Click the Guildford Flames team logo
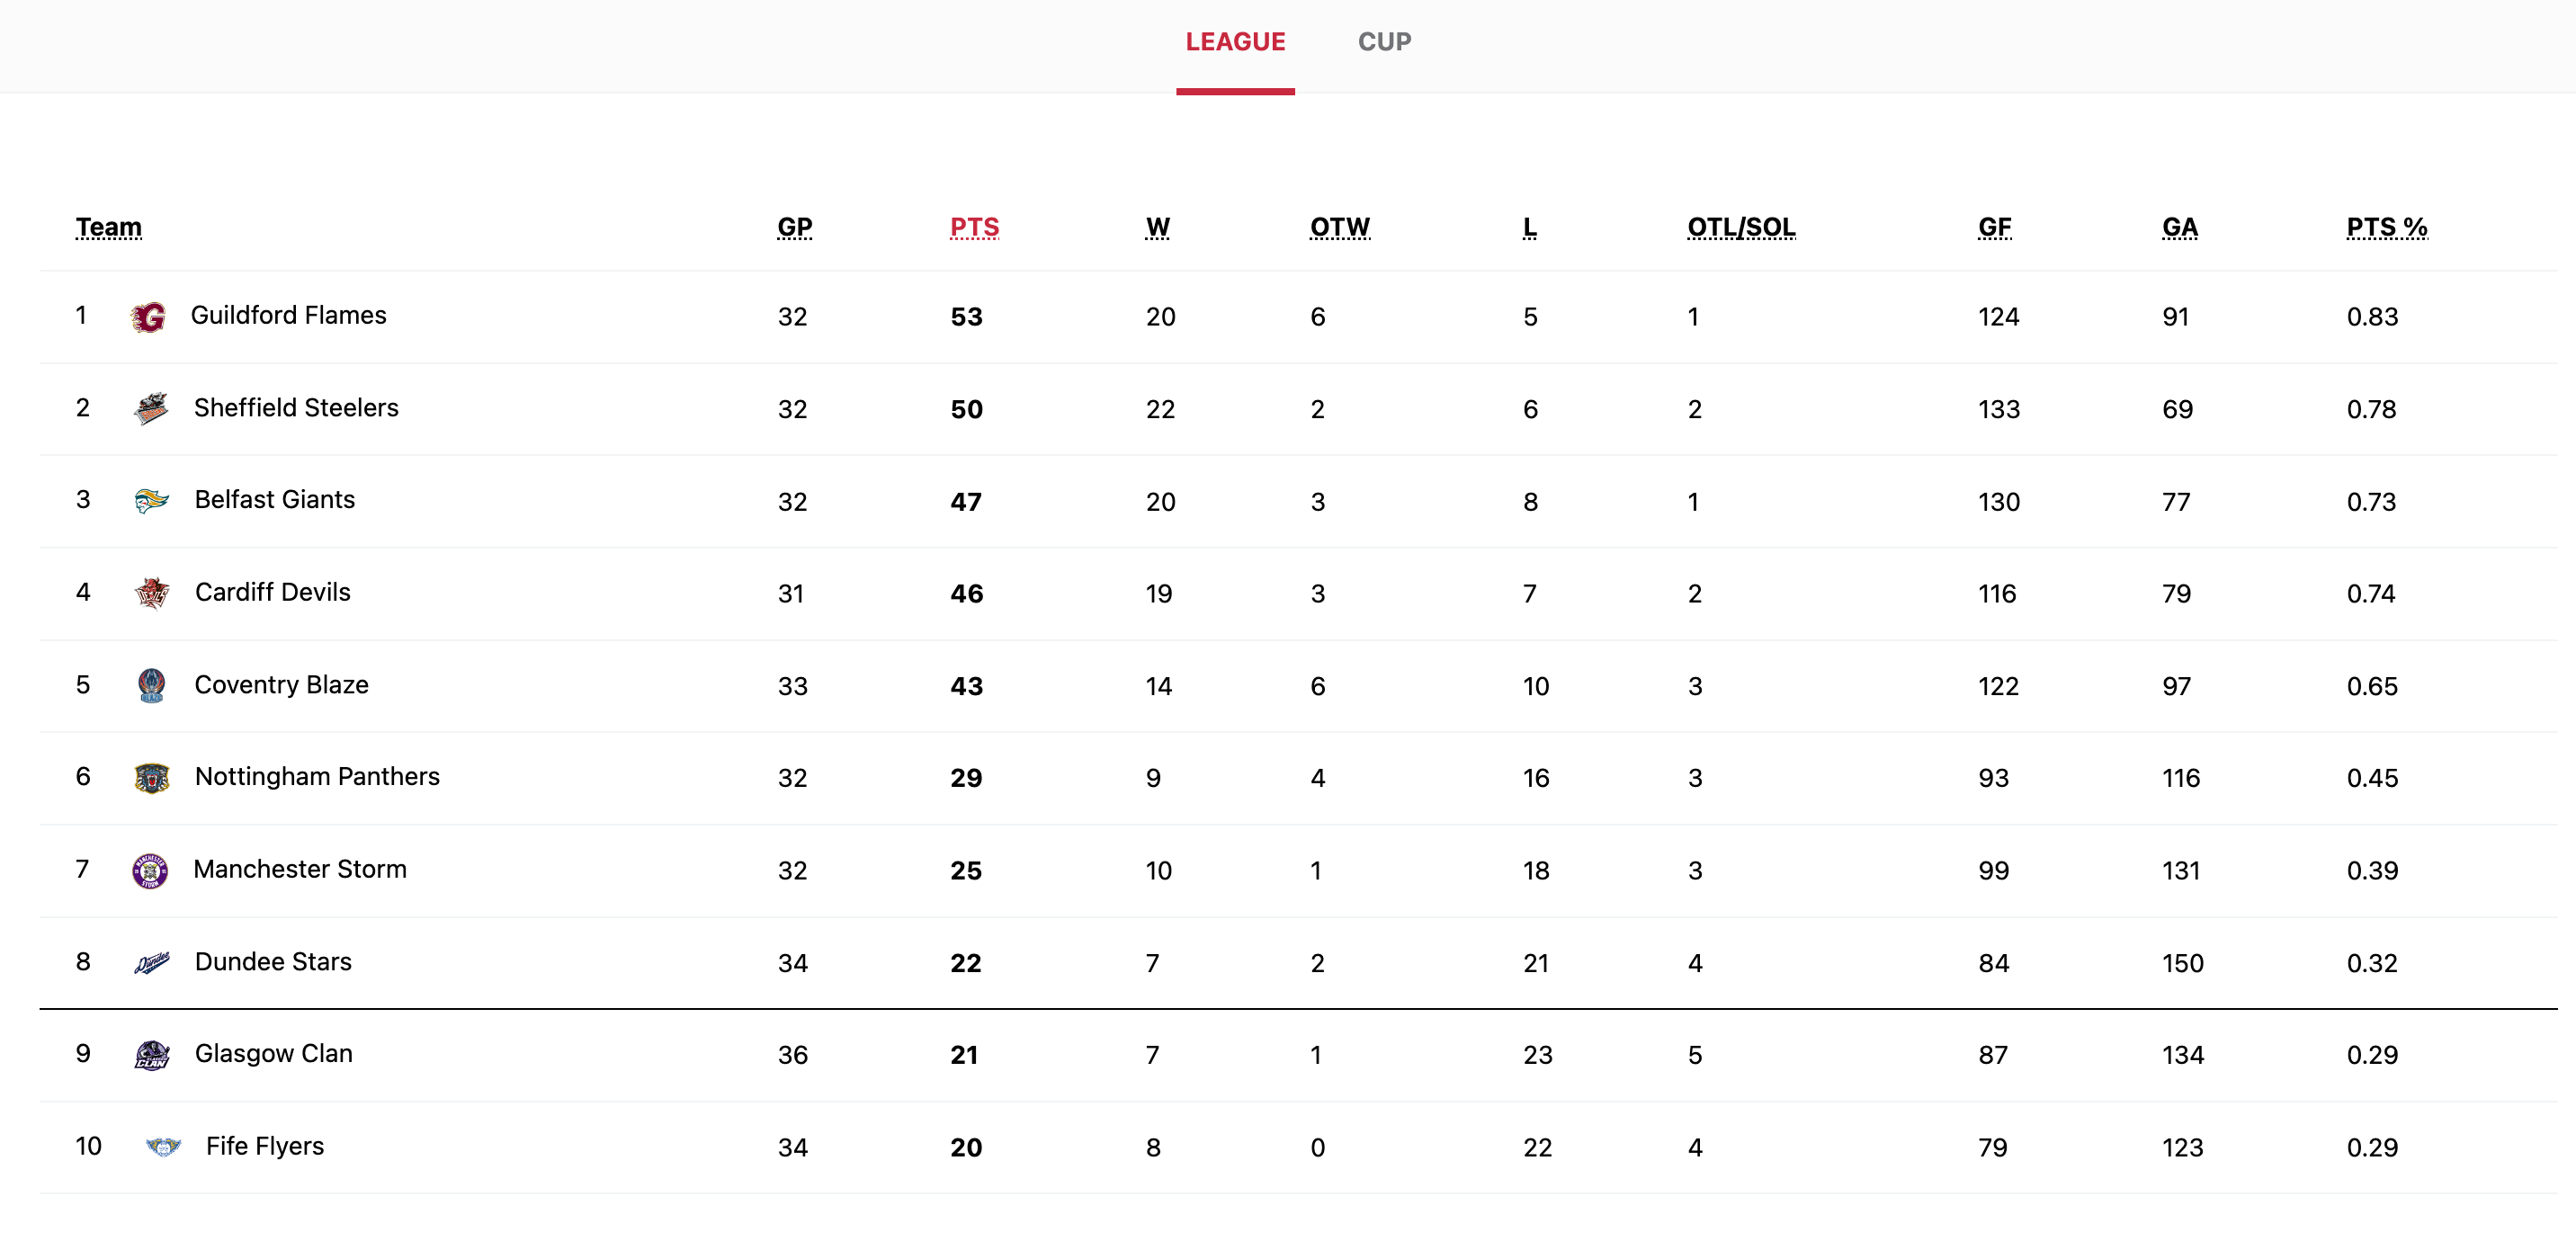 pos(148,317)
